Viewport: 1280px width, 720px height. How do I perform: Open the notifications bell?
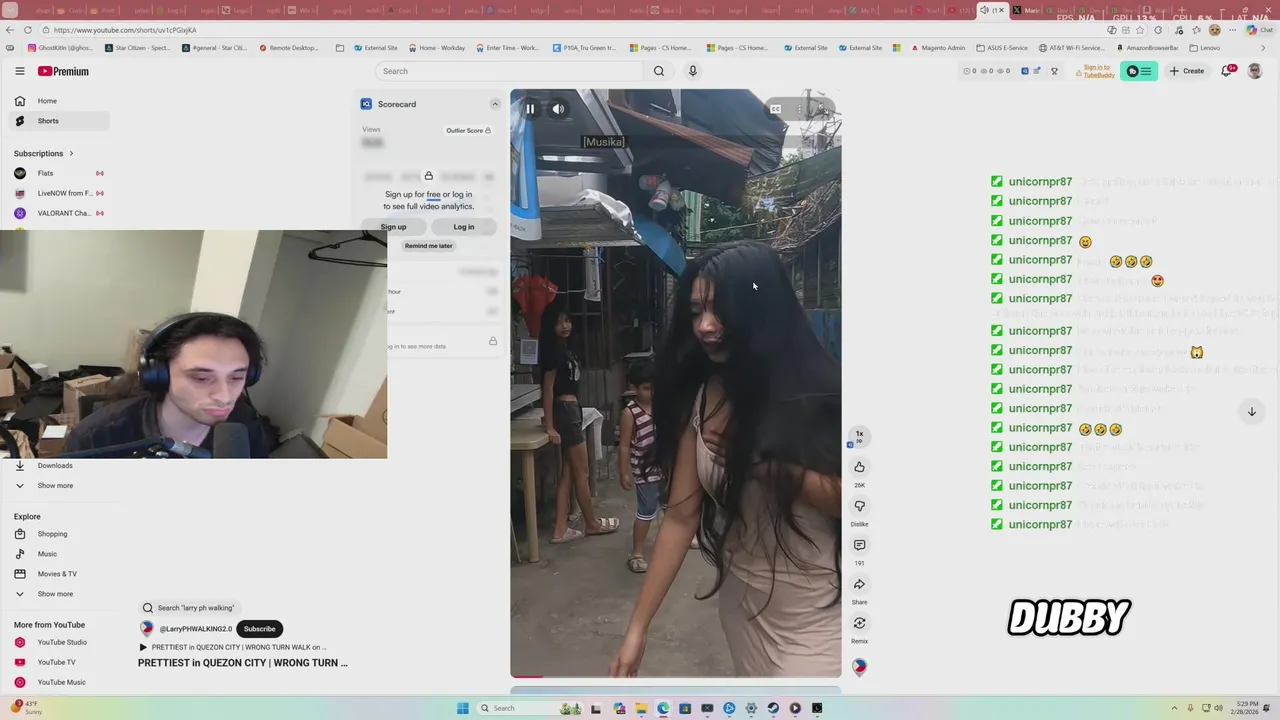click(x=1227, y=71)
